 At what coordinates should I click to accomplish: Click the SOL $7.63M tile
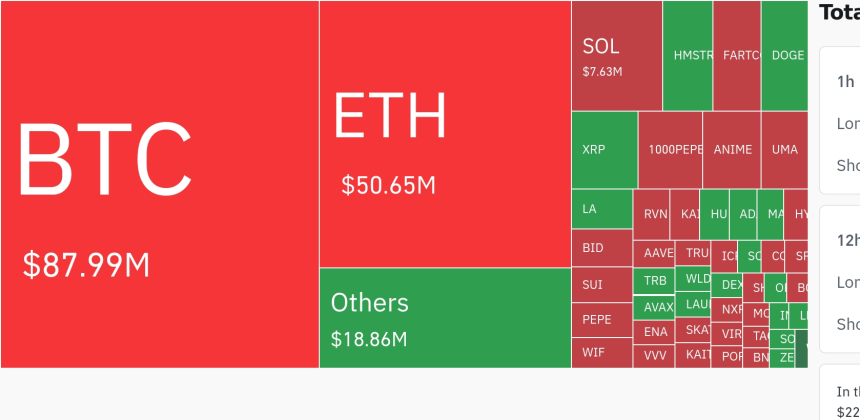click(x=617, y=56)
